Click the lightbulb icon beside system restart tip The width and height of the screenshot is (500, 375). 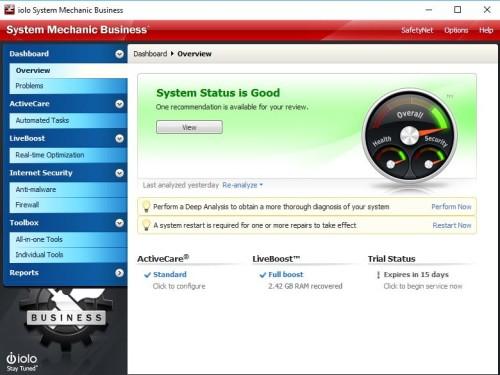pyautogui.click(x=146, y=225)
